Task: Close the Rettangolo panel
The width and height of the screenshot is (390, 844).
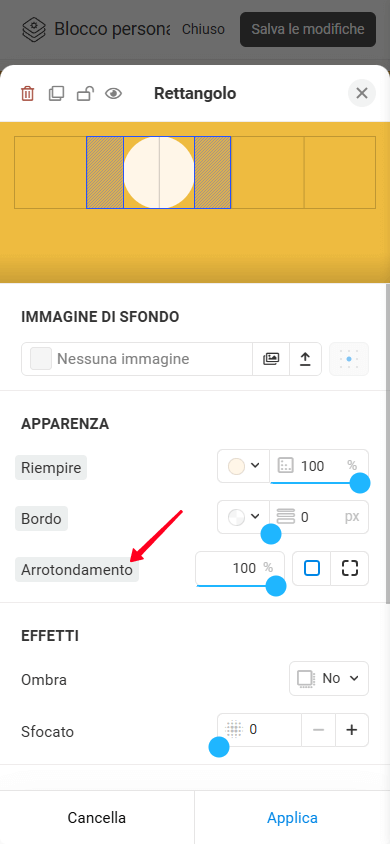Action: [x=362, y=93]
